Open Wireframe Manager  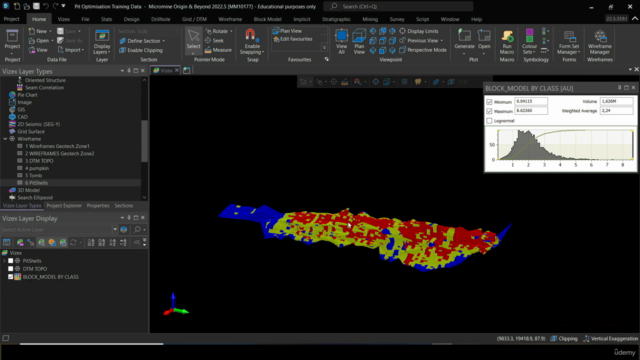click(x=600, y=42)
